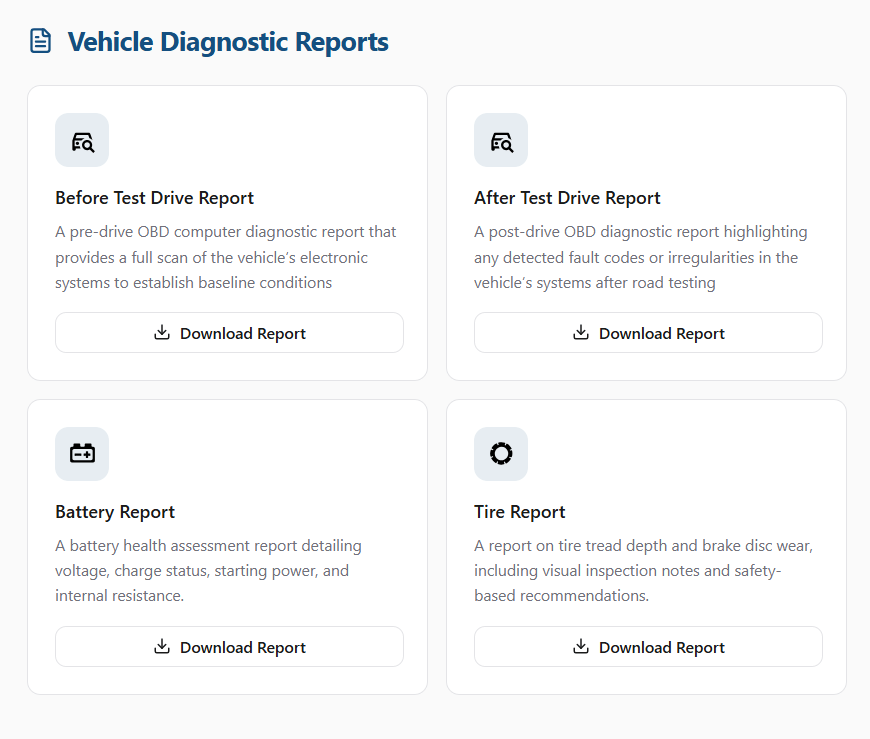Viewport: 870px width, 739px height.
Task: Download the Battery Report
Action: tap(230, 647)
